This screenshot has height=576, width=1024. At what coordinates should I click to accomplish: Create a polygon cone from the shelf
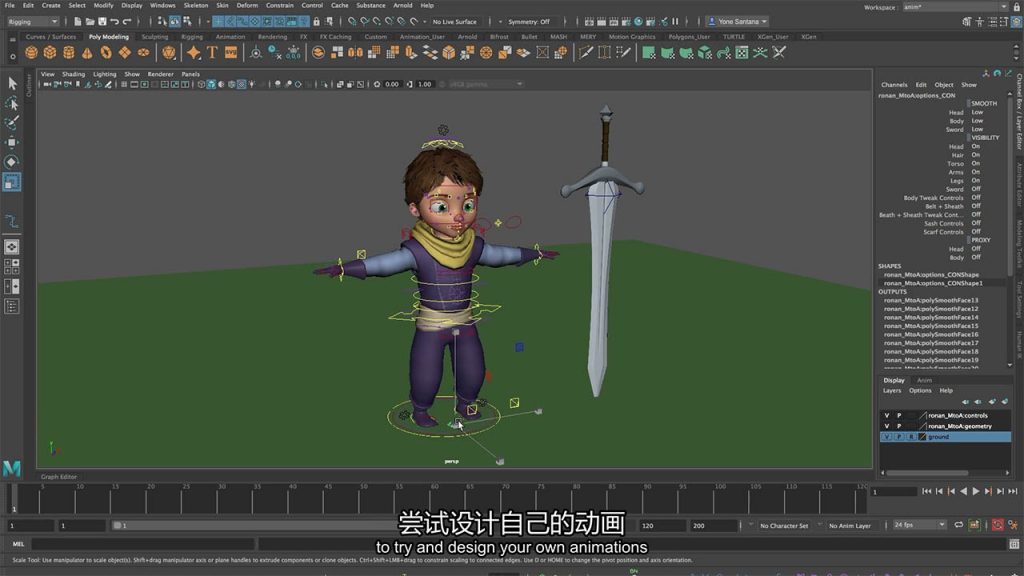tap(87, 53)
